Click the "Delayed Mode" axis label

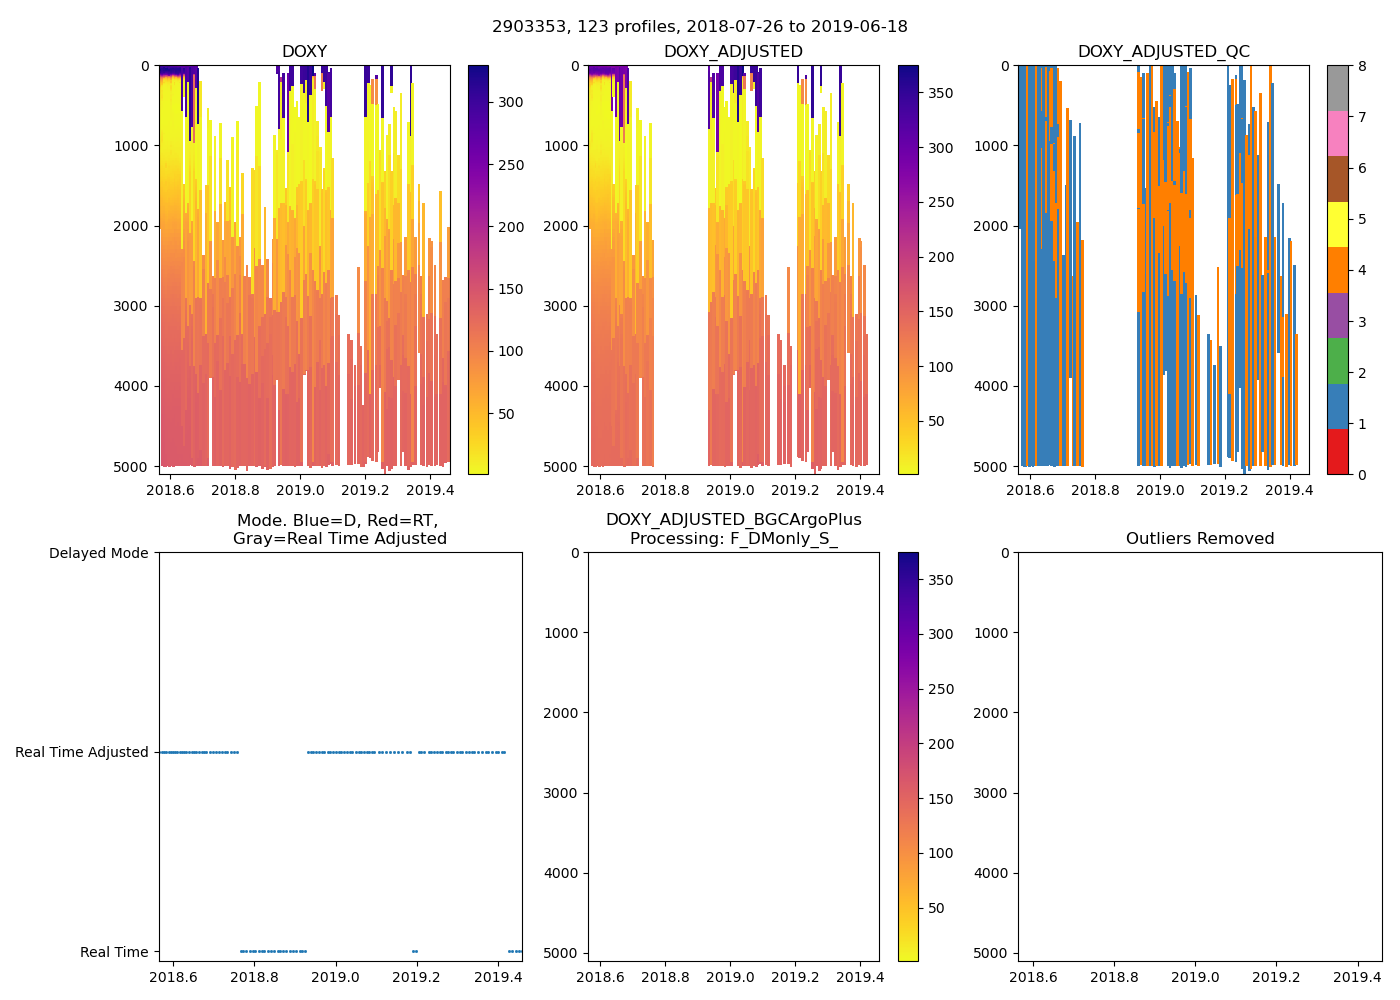click(98, 553)
